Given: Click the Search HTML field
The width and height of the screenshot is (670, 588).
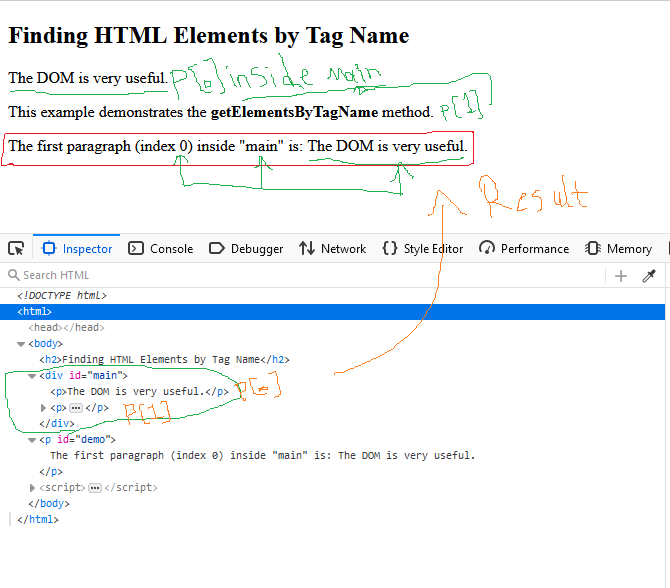Looking at the screenshot, I should tap(303, 275).
